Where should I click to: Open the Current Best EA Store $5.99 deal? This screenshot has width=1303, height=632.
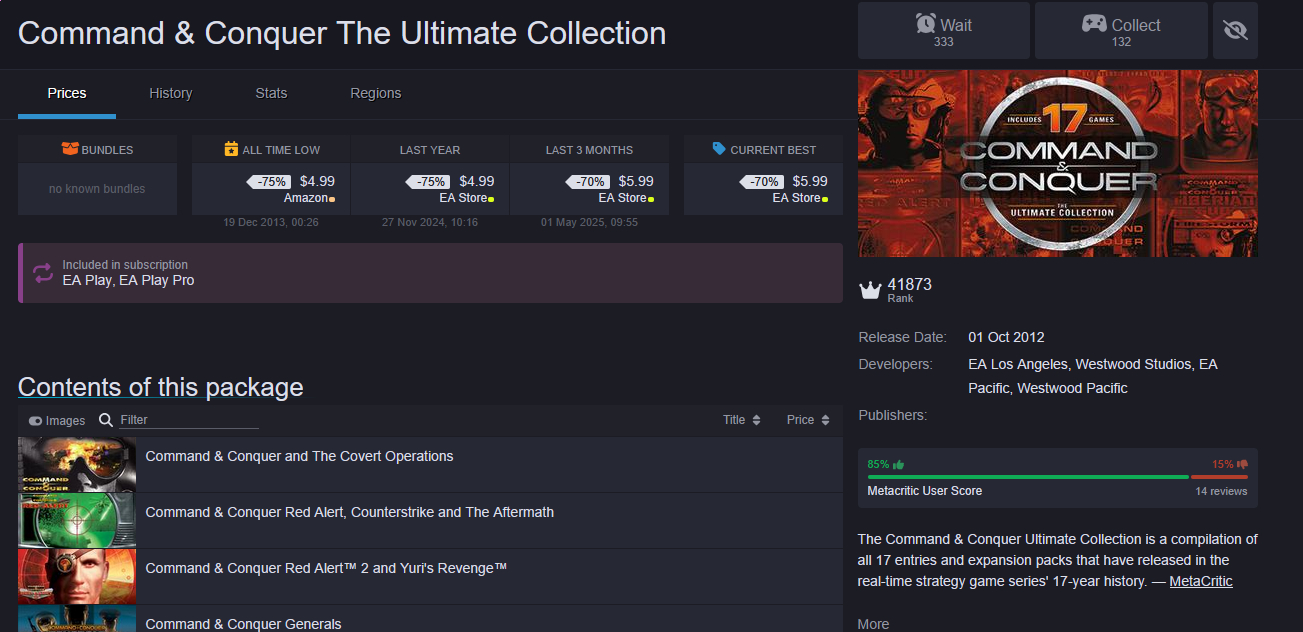pos(763,189)
